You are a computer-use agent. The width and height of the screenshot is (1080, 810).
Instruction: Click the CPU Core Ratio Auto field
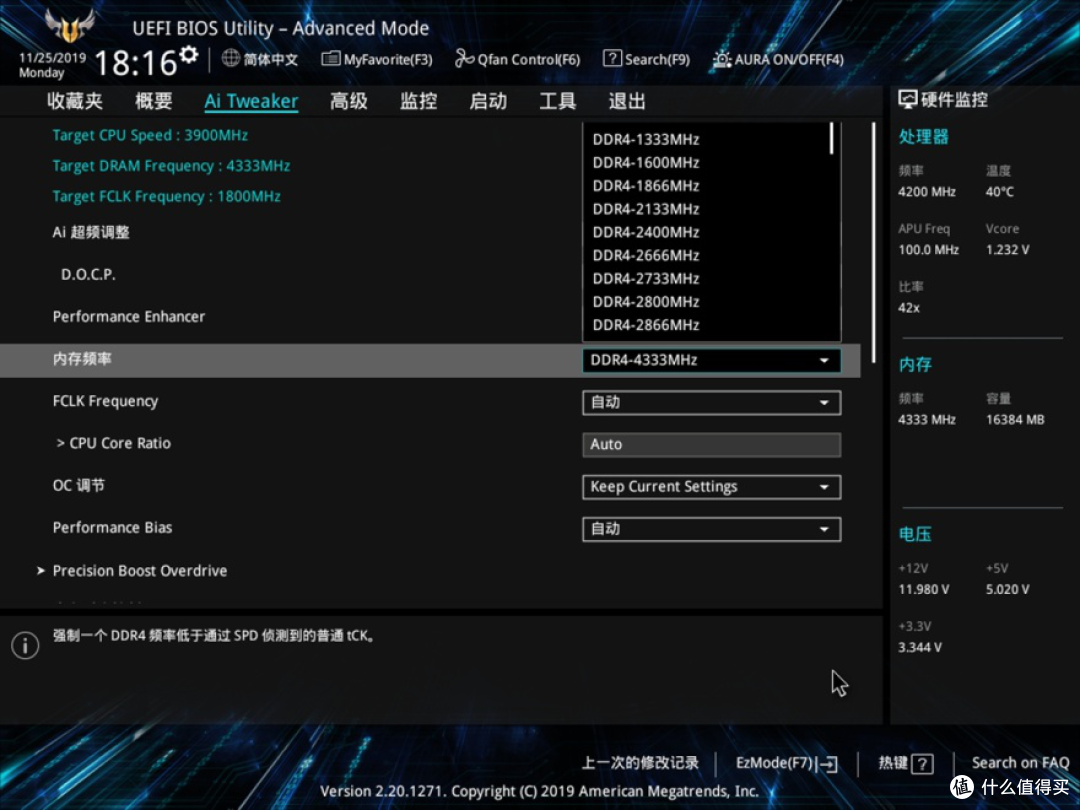pyautogui.click(x=712, y=444)
